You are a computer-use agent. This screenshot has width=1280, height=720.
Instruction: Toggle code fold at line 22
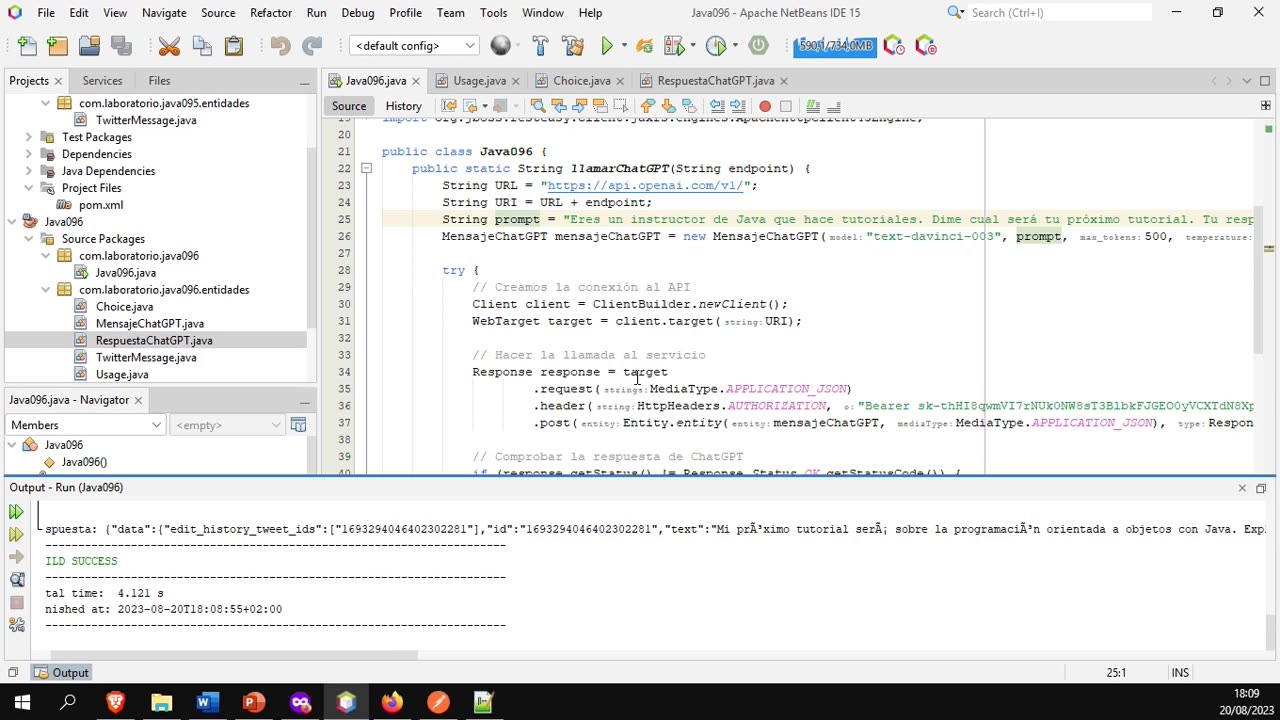(367, 169)
